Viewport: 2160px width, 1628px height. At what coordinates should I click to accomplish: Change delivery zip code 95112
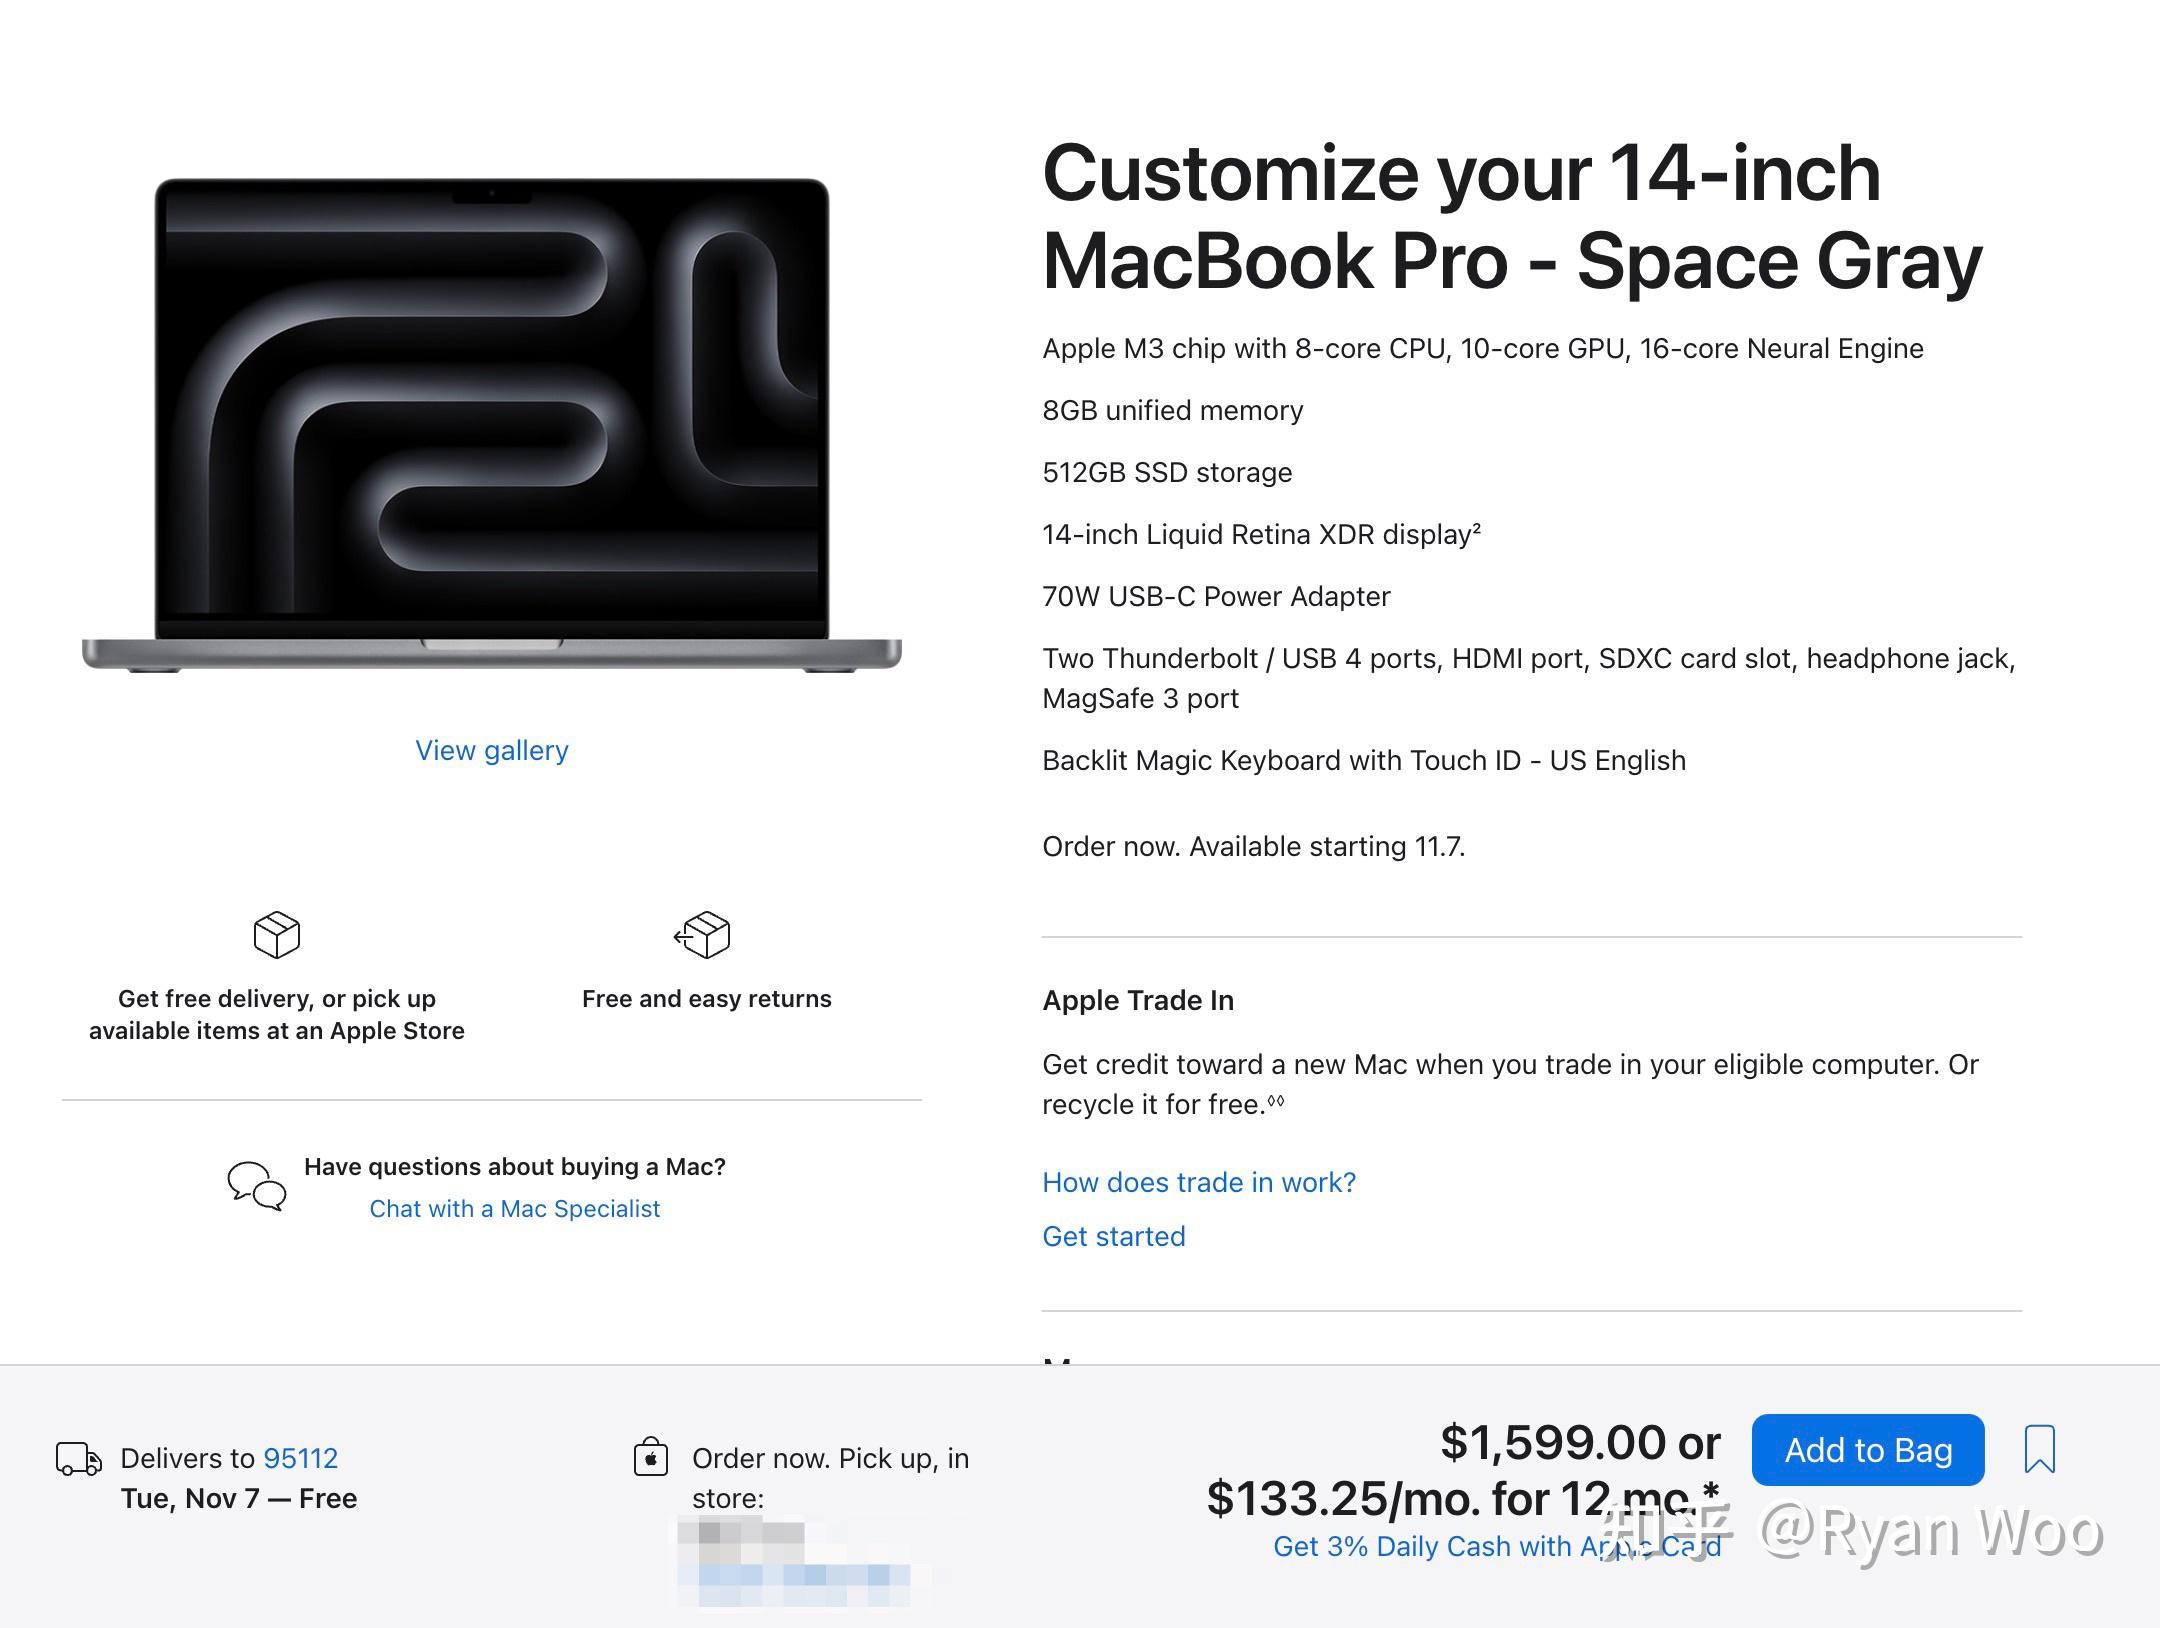tap(300, 1458)
